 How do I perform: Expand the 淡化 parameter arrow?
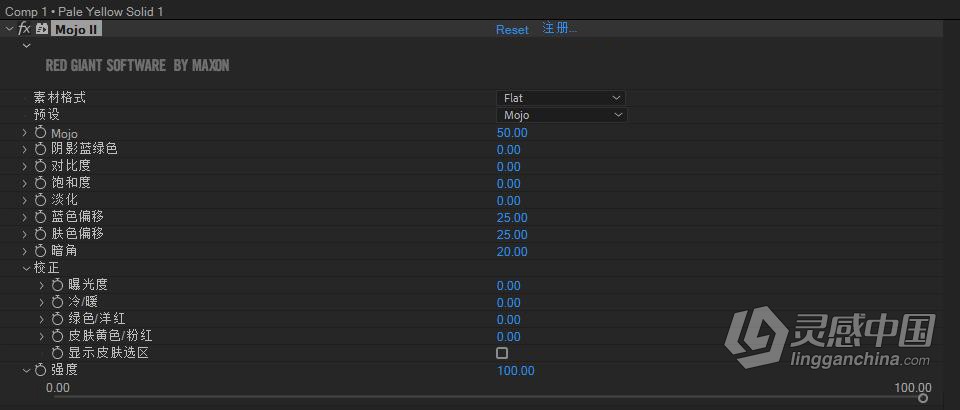[25, 200]
